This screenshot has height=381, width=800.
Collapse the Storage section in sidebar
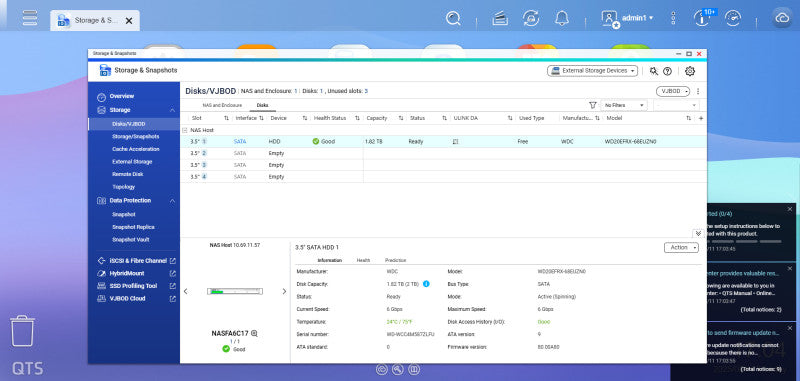(x=172, y=110)
